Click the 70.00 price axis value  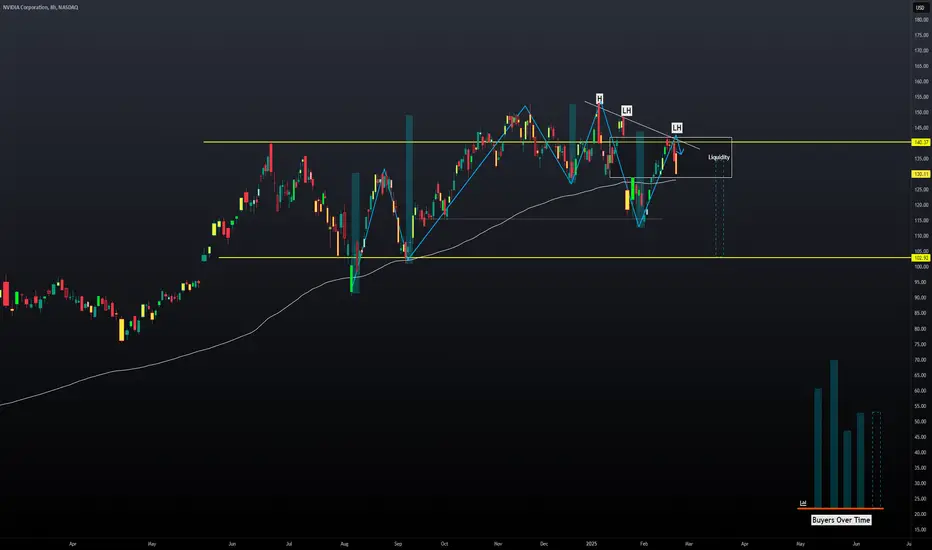click(921, 360)
